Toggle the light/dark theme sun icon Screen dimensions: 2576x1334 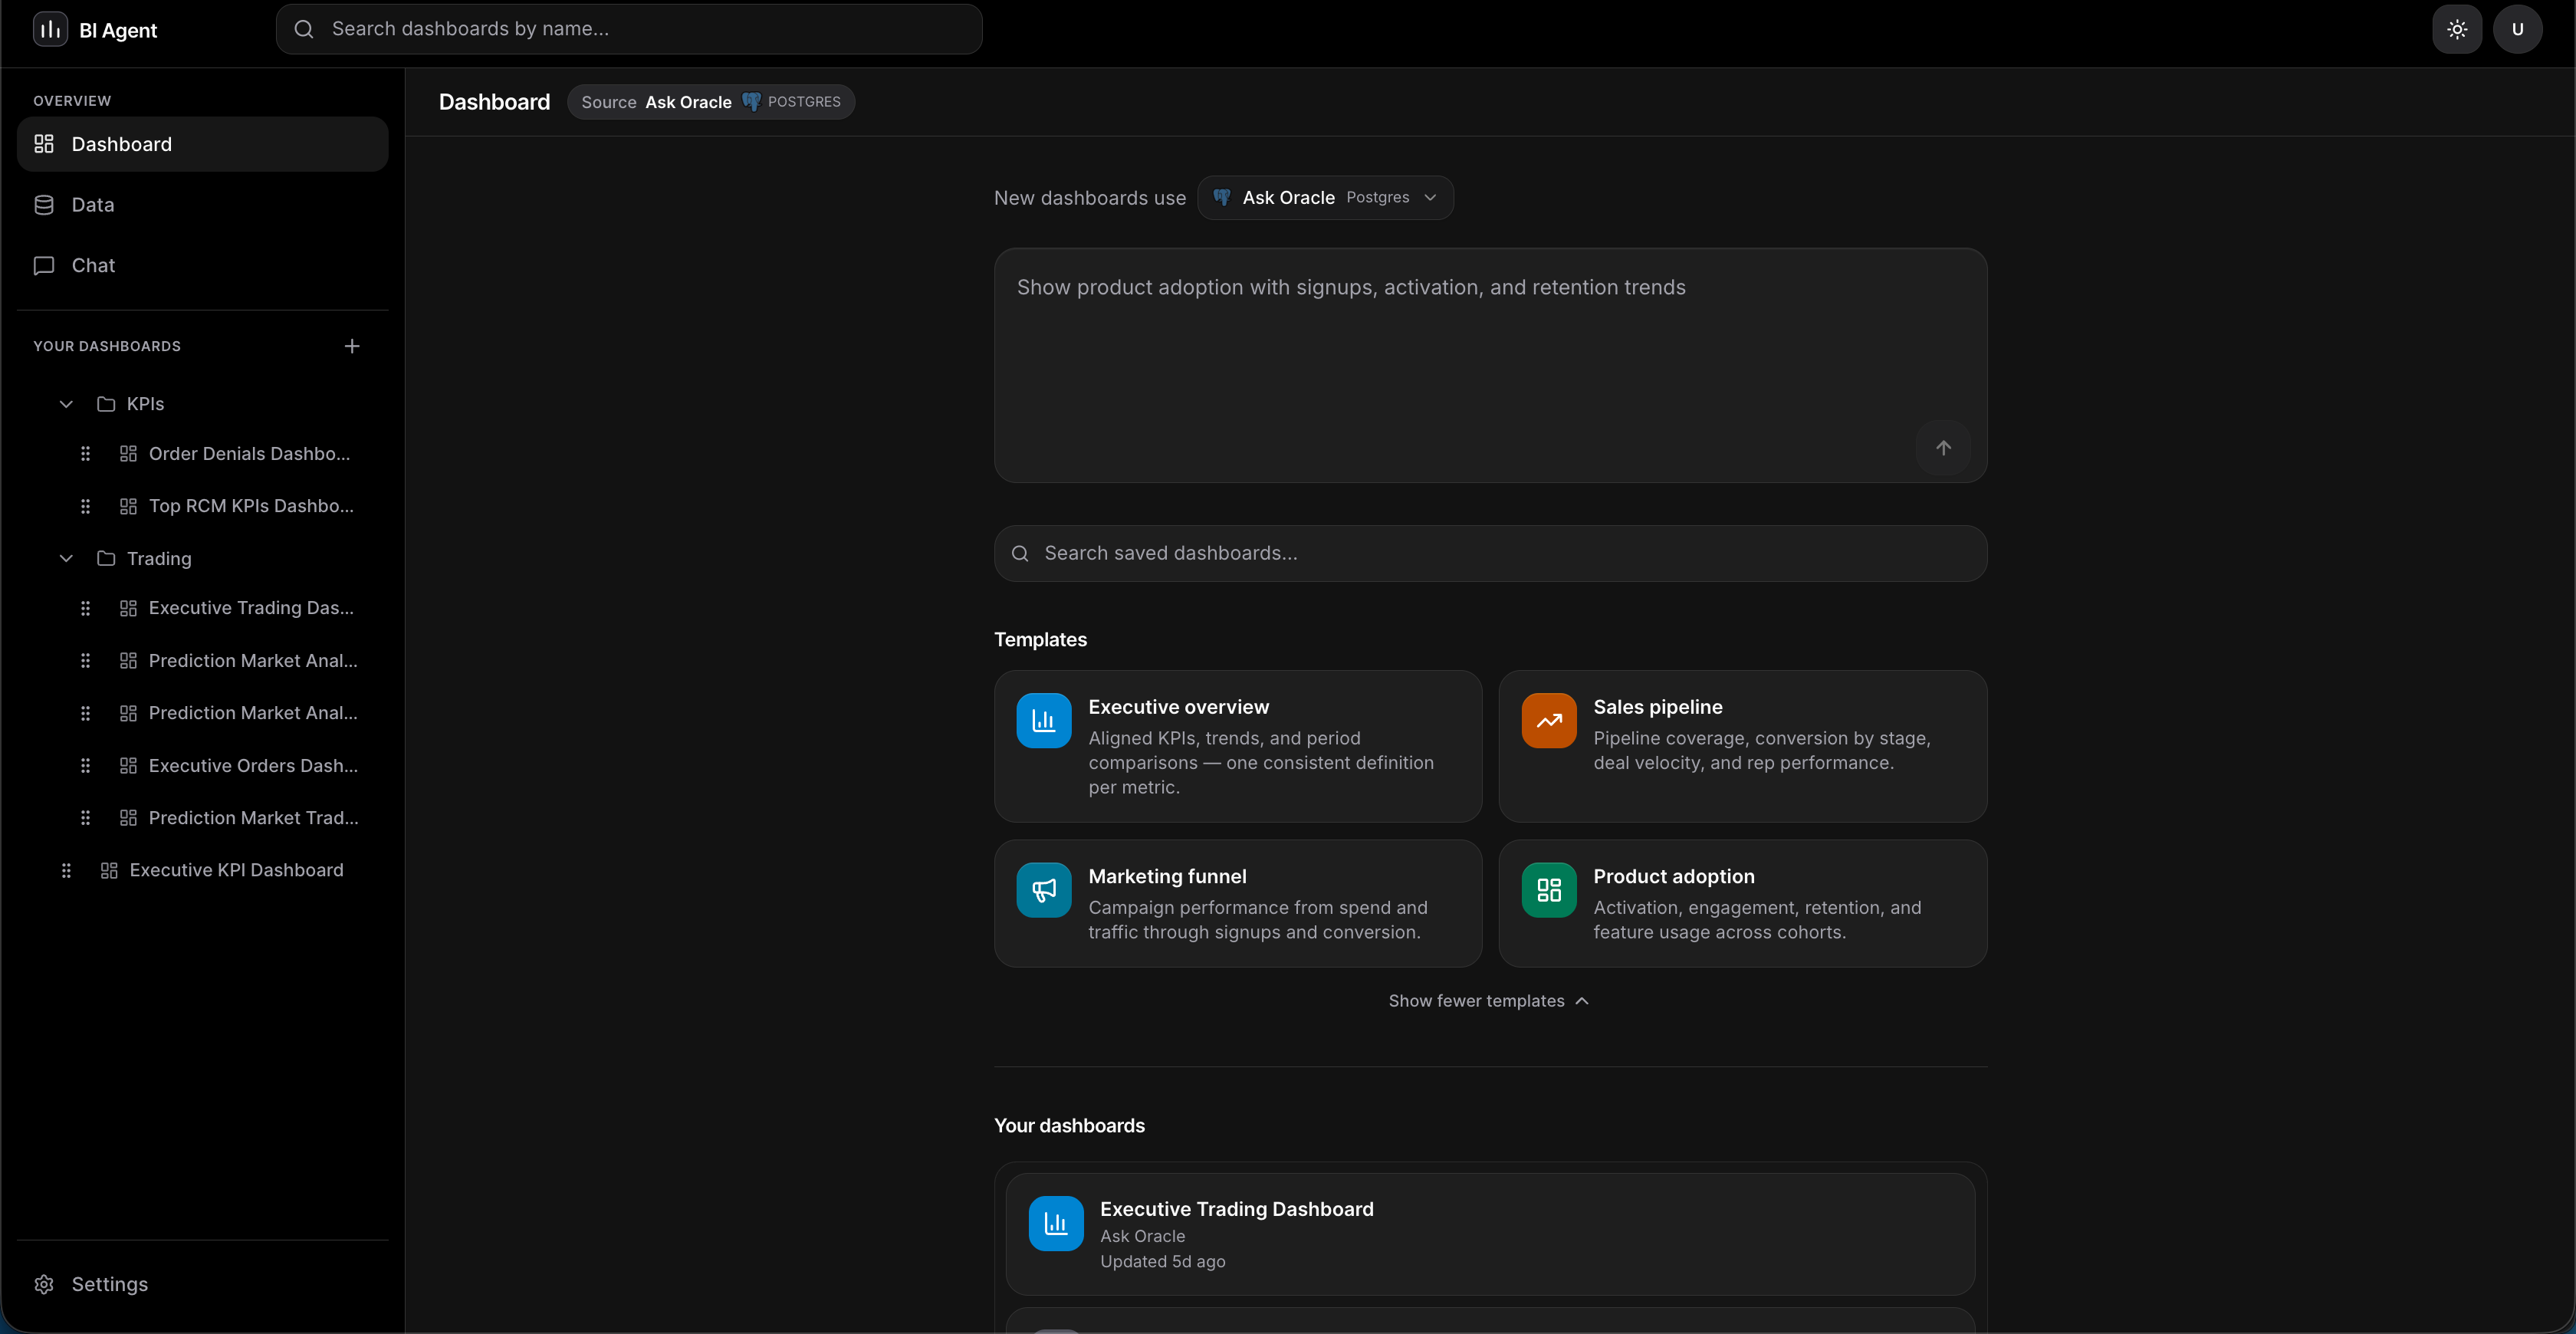coord(2457,29)
